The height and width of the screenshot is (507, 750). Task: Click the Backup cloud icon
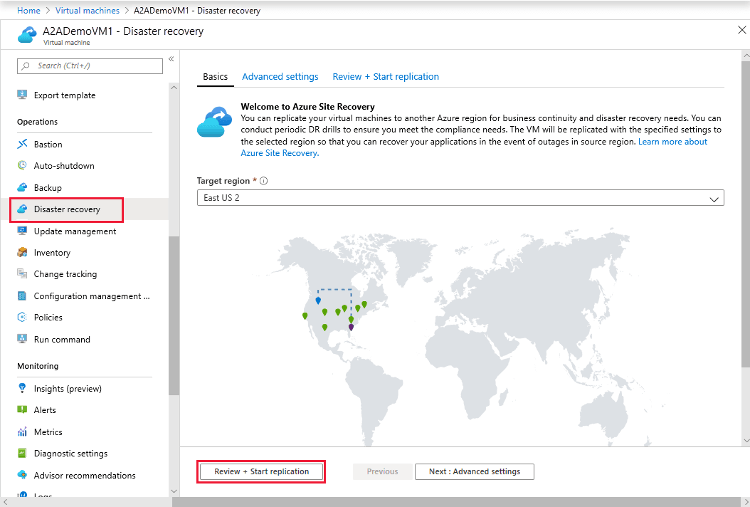[23, 188]
